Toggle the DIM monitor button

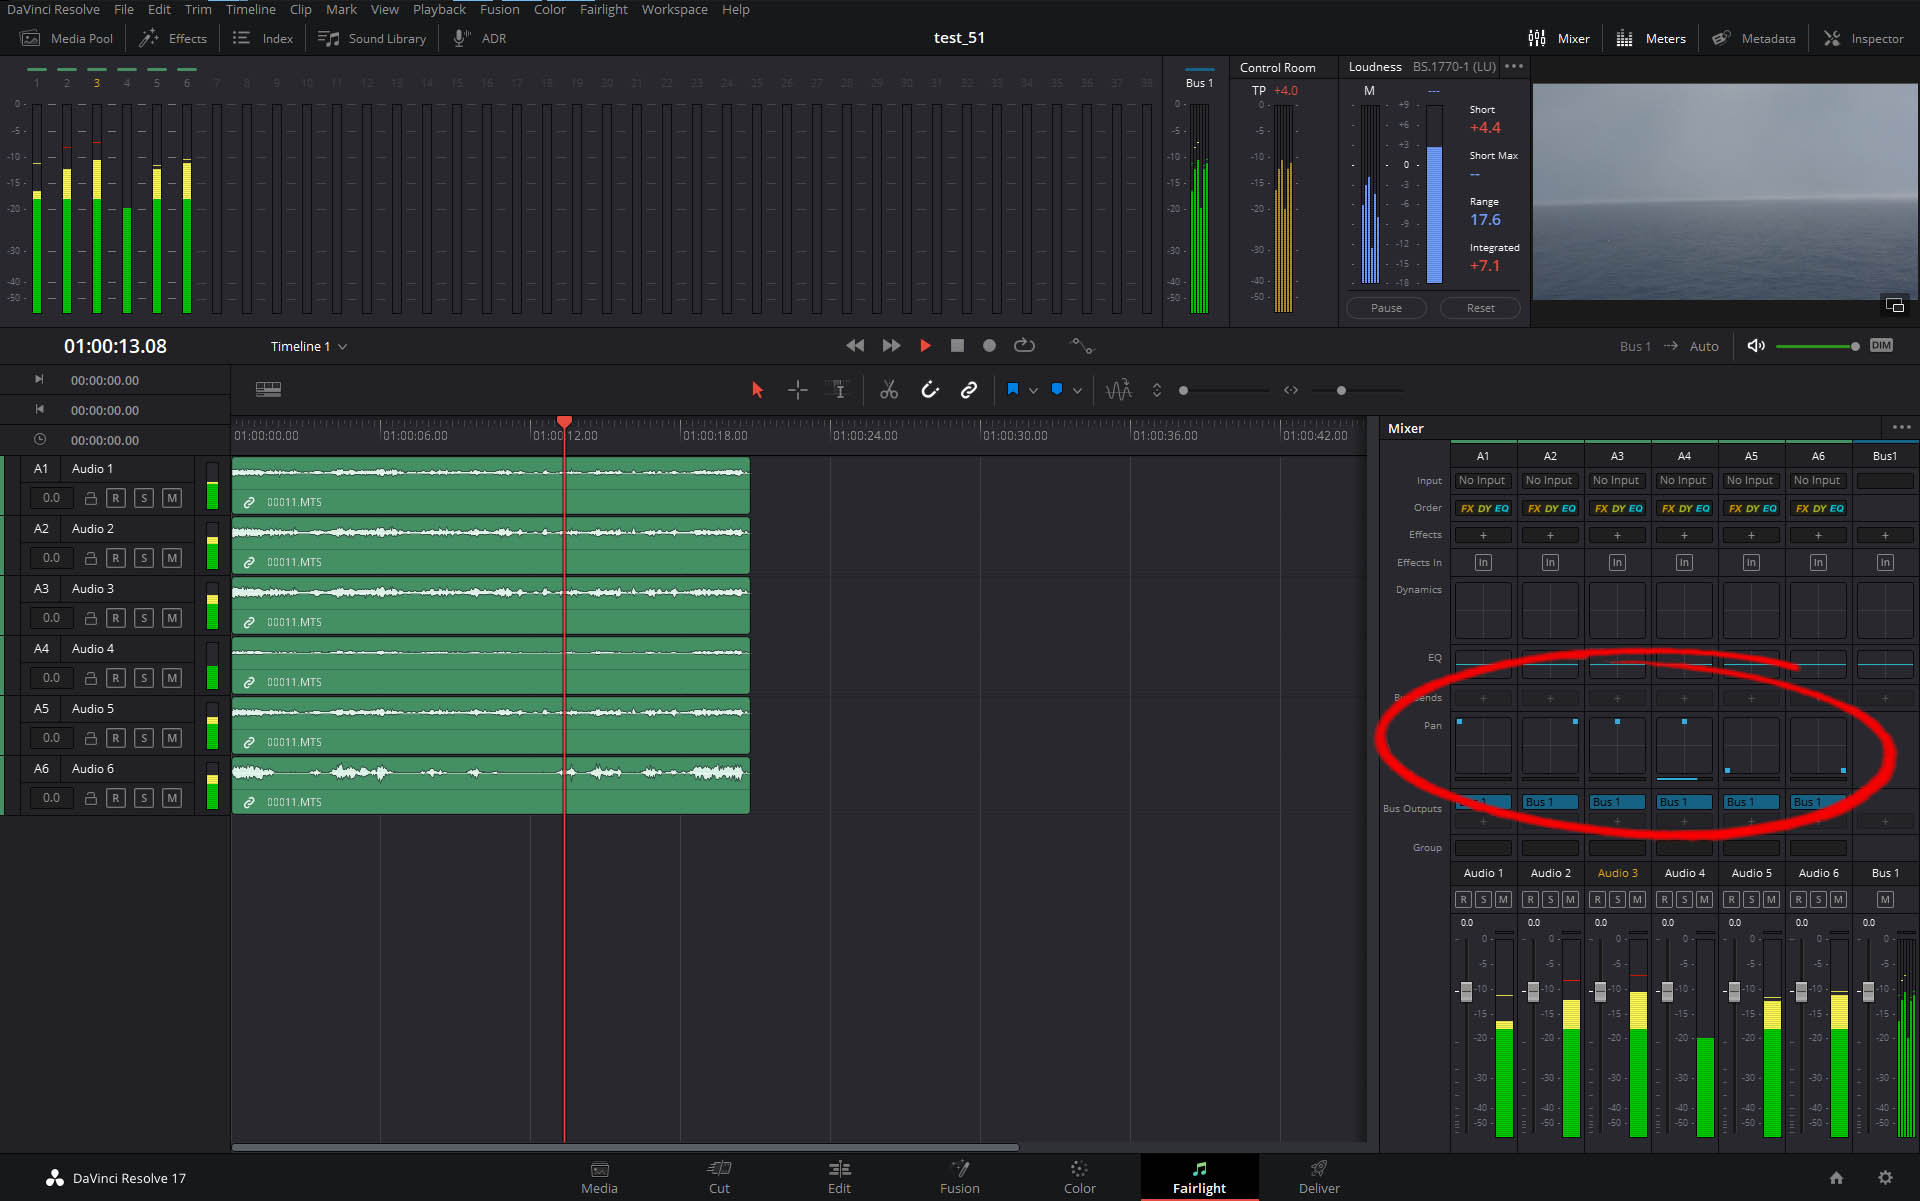(x=1881, y=346)
